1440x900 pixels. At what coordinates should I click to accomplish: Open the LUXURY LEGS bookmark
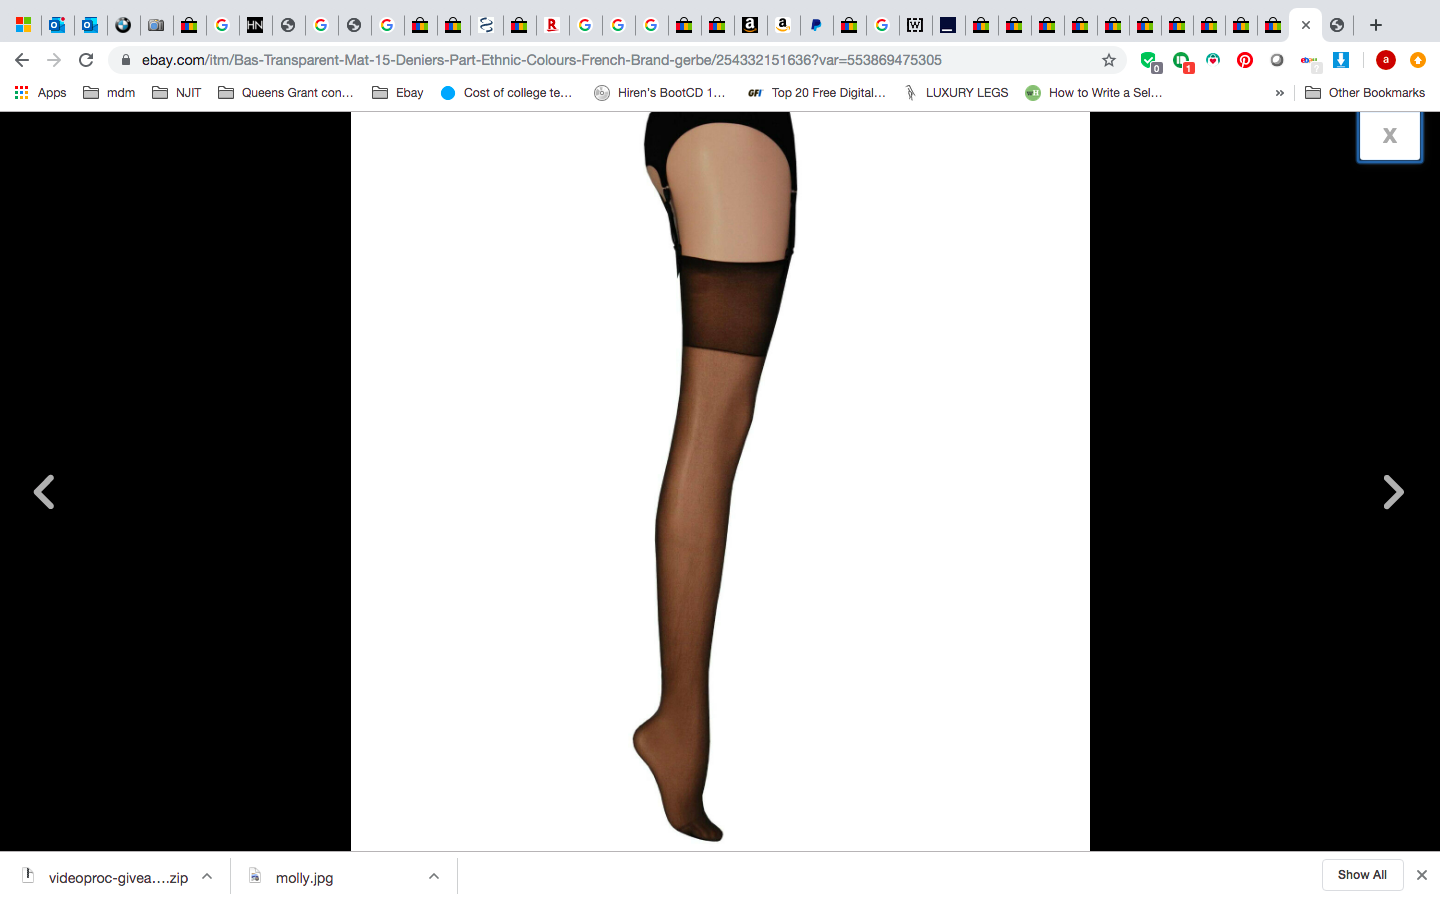[x=955, y=93]
